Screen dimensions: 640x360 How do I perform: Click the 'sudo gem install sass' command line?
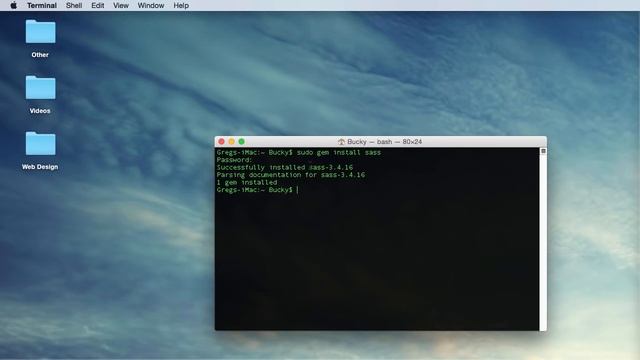(299, 153)
